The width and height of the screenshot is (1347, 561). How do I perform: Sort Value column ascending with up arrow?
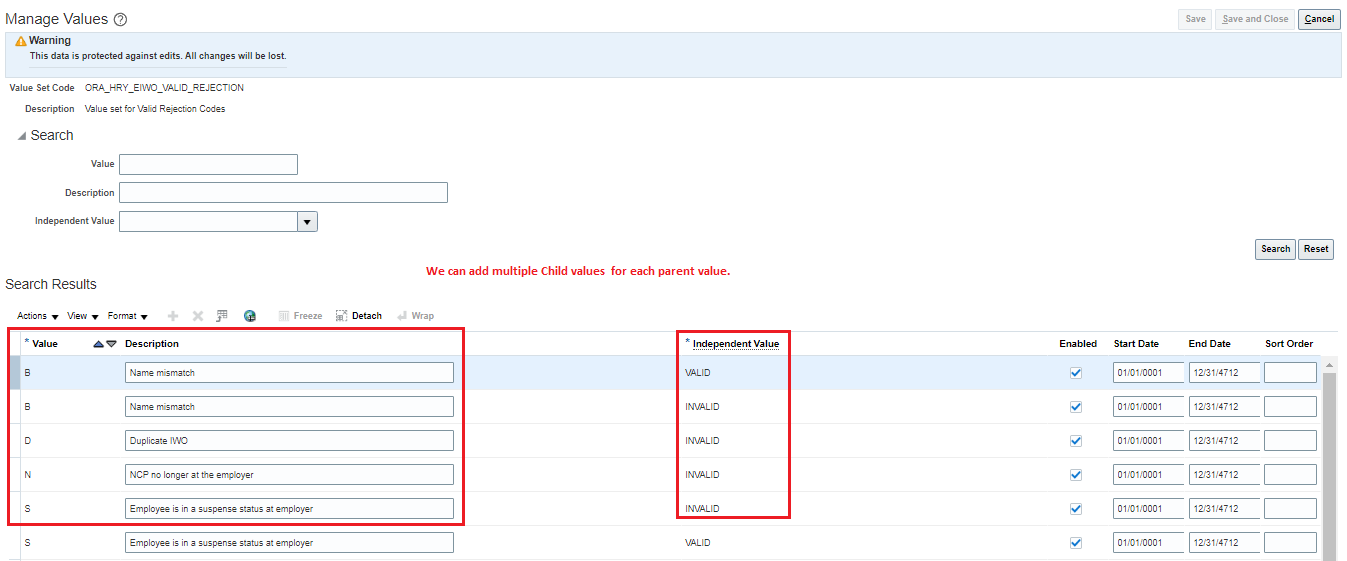(98, 344)
